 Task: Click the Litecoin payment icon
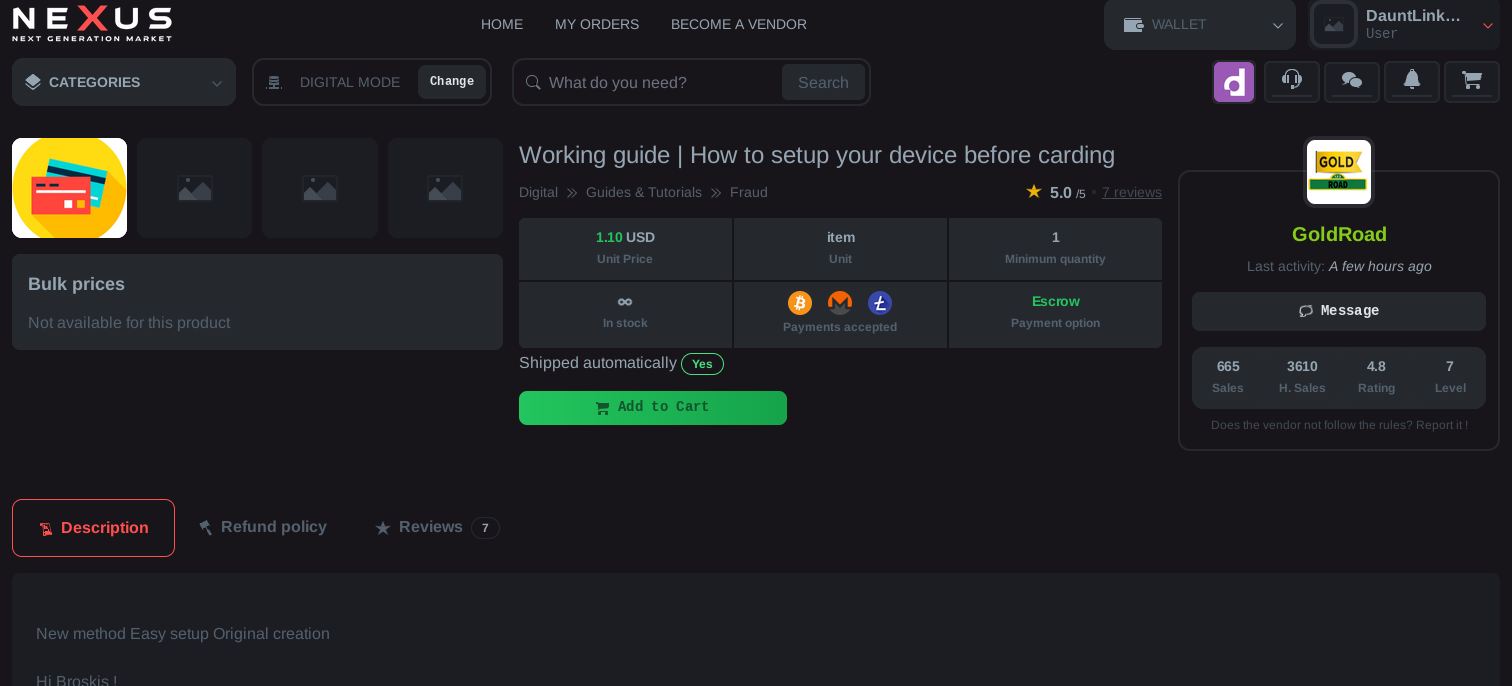pyautogui.click(x=880, y=303)
